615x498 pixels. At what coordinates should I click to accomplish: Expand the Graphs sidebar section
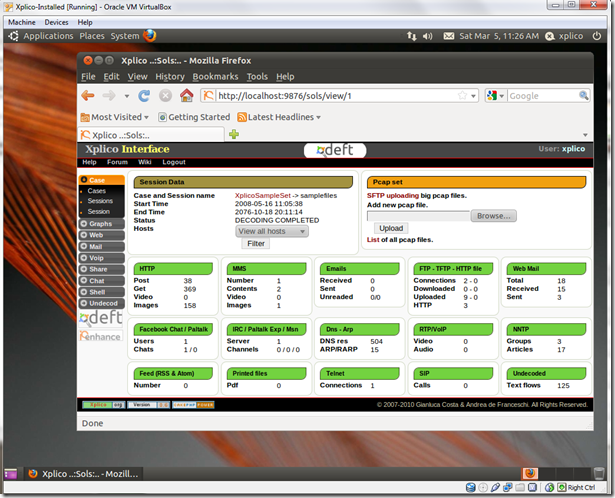click(x=102, y=224)
